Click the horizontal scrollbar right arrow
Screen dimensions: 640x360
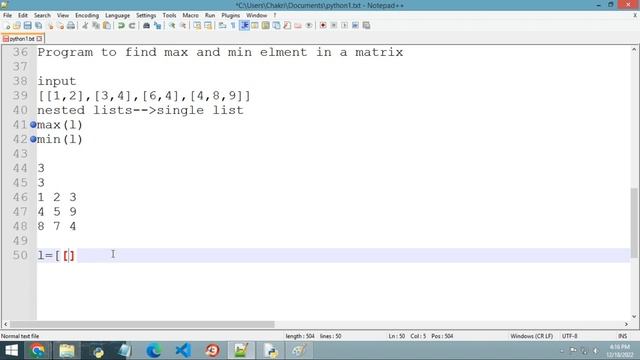click(626, 324)
